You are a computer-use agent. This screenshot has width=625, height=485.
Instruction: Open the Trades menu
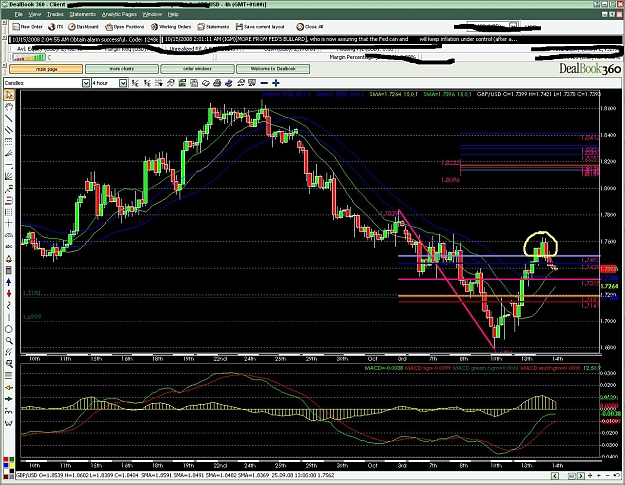click(55, 14)
